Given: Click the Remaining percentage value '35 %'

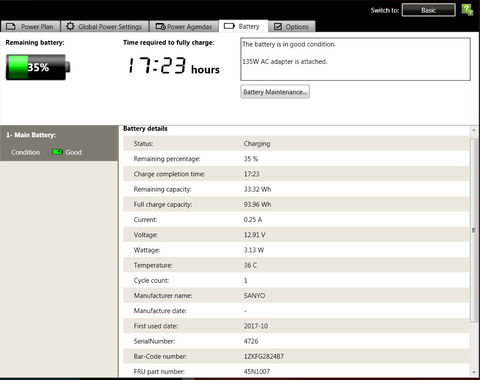Looking at the screenshot, I should point(251,159).
